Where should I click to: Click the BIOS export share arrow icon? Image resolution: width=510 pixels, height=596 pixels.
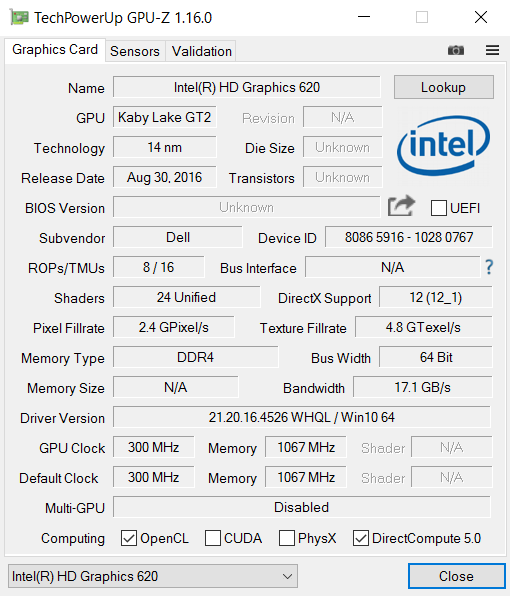pyautogui.click(x=401, y=206)
